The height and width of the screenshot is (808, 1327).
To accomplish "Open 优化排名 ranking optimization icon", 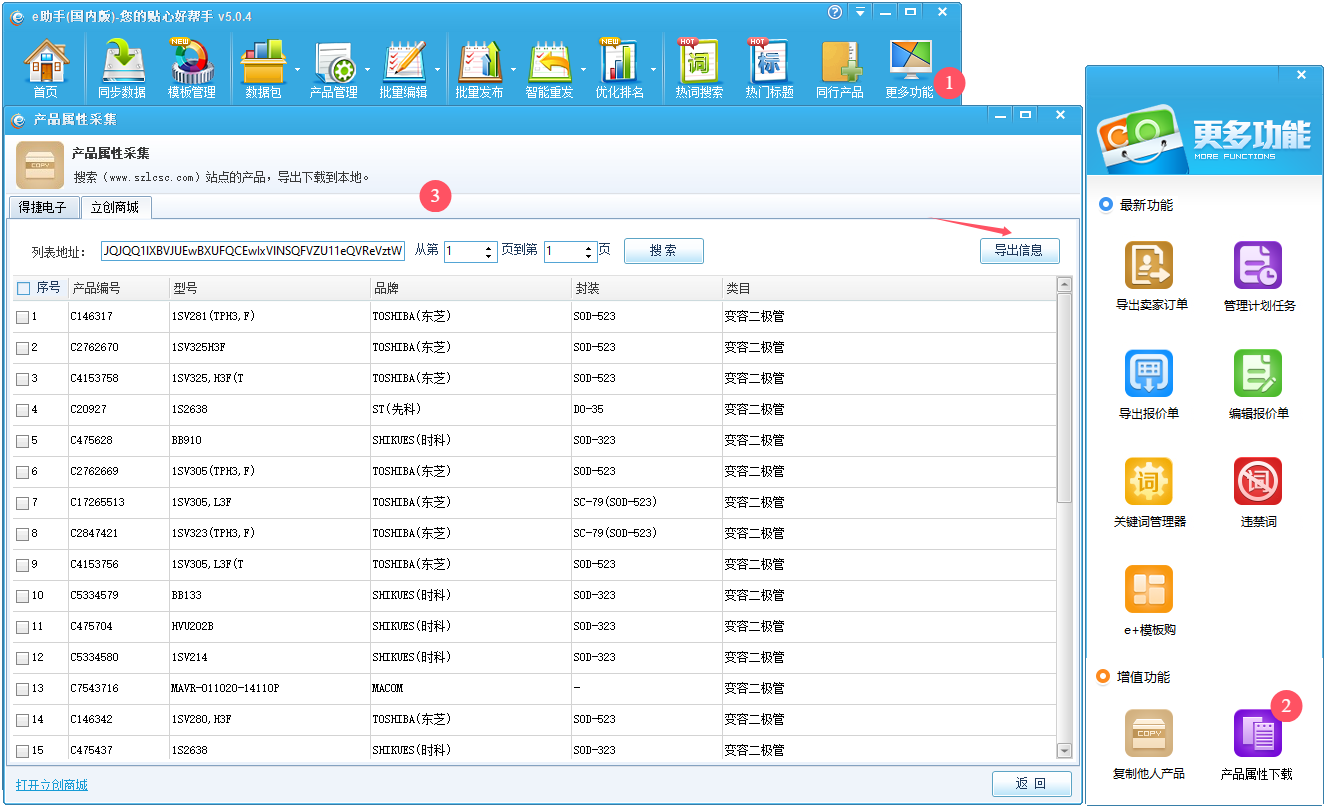I will click(620, 68).
